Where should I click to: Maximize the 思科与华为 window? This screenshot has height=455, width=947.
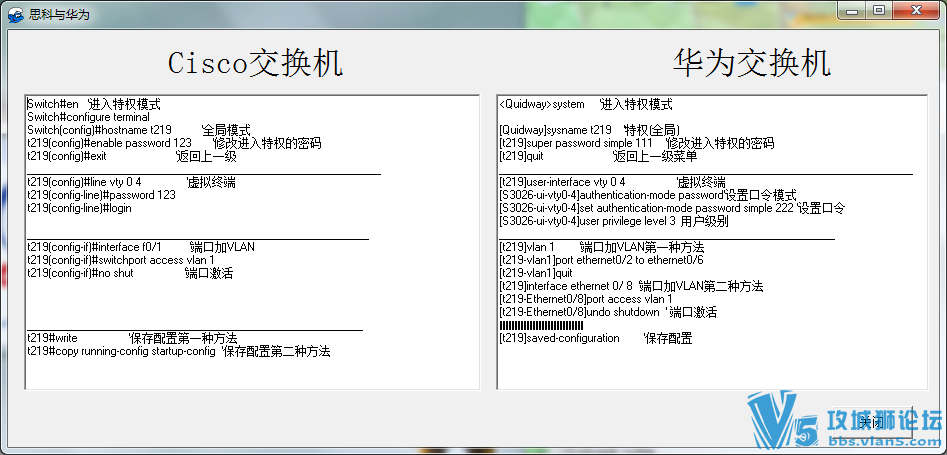pos(880,10)
